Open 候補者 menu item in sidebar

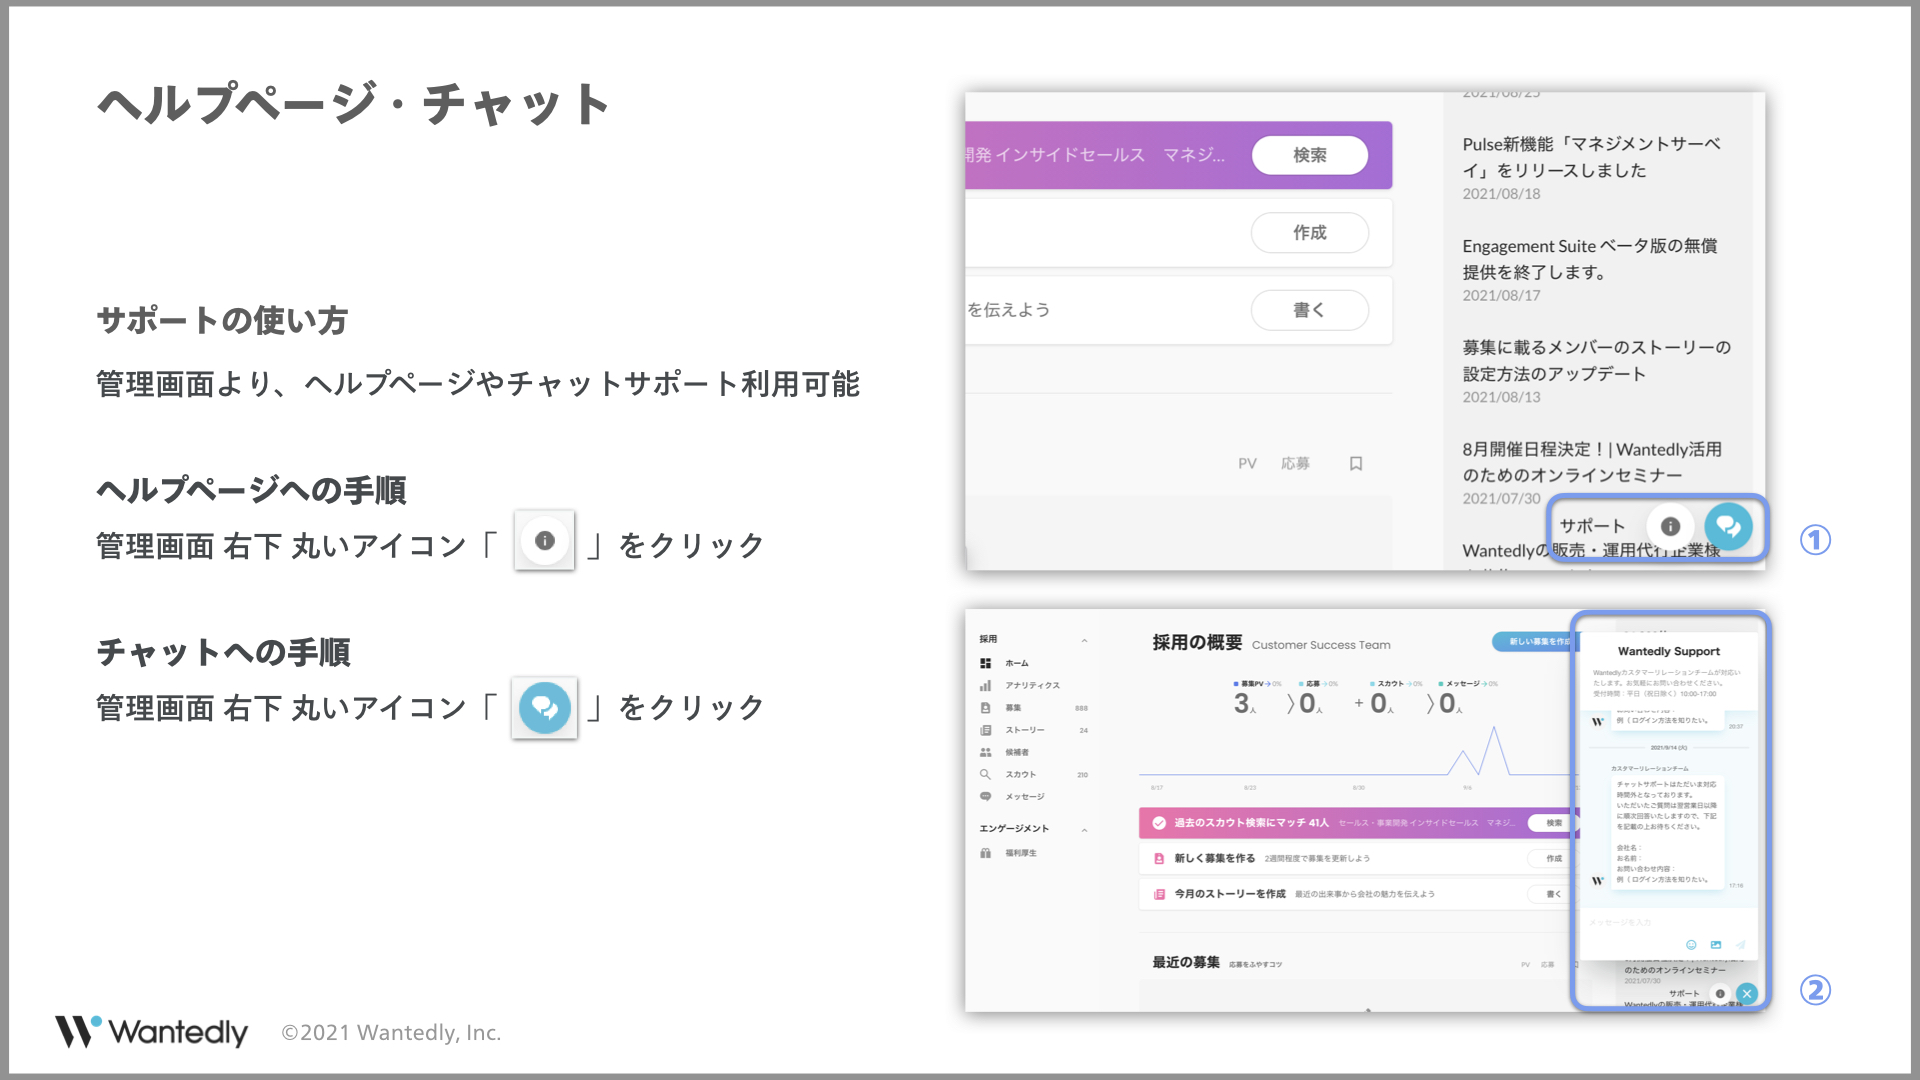pos(1016,752)
